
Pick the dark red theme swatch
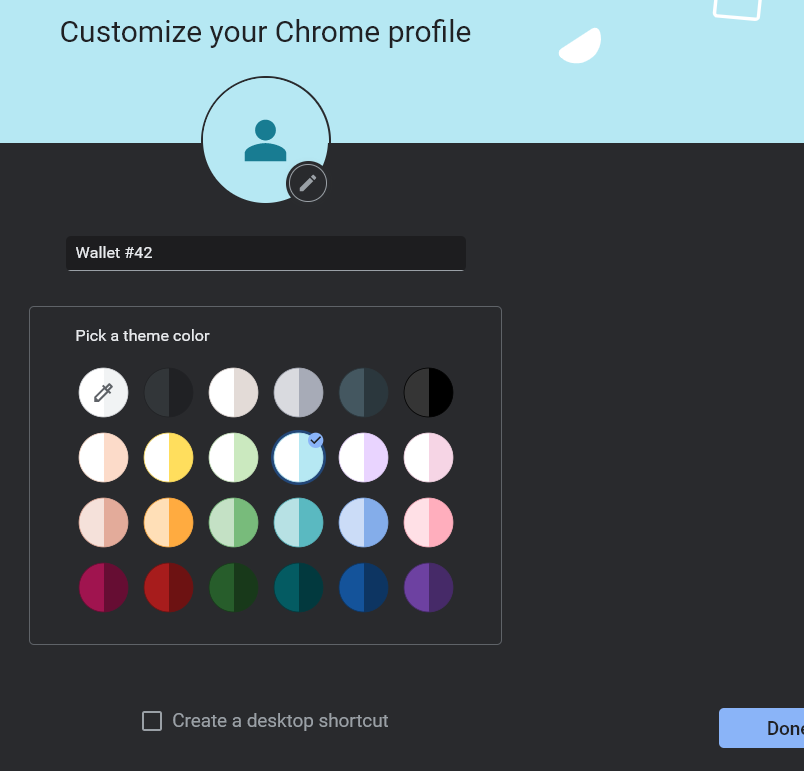tap(169, 587)
